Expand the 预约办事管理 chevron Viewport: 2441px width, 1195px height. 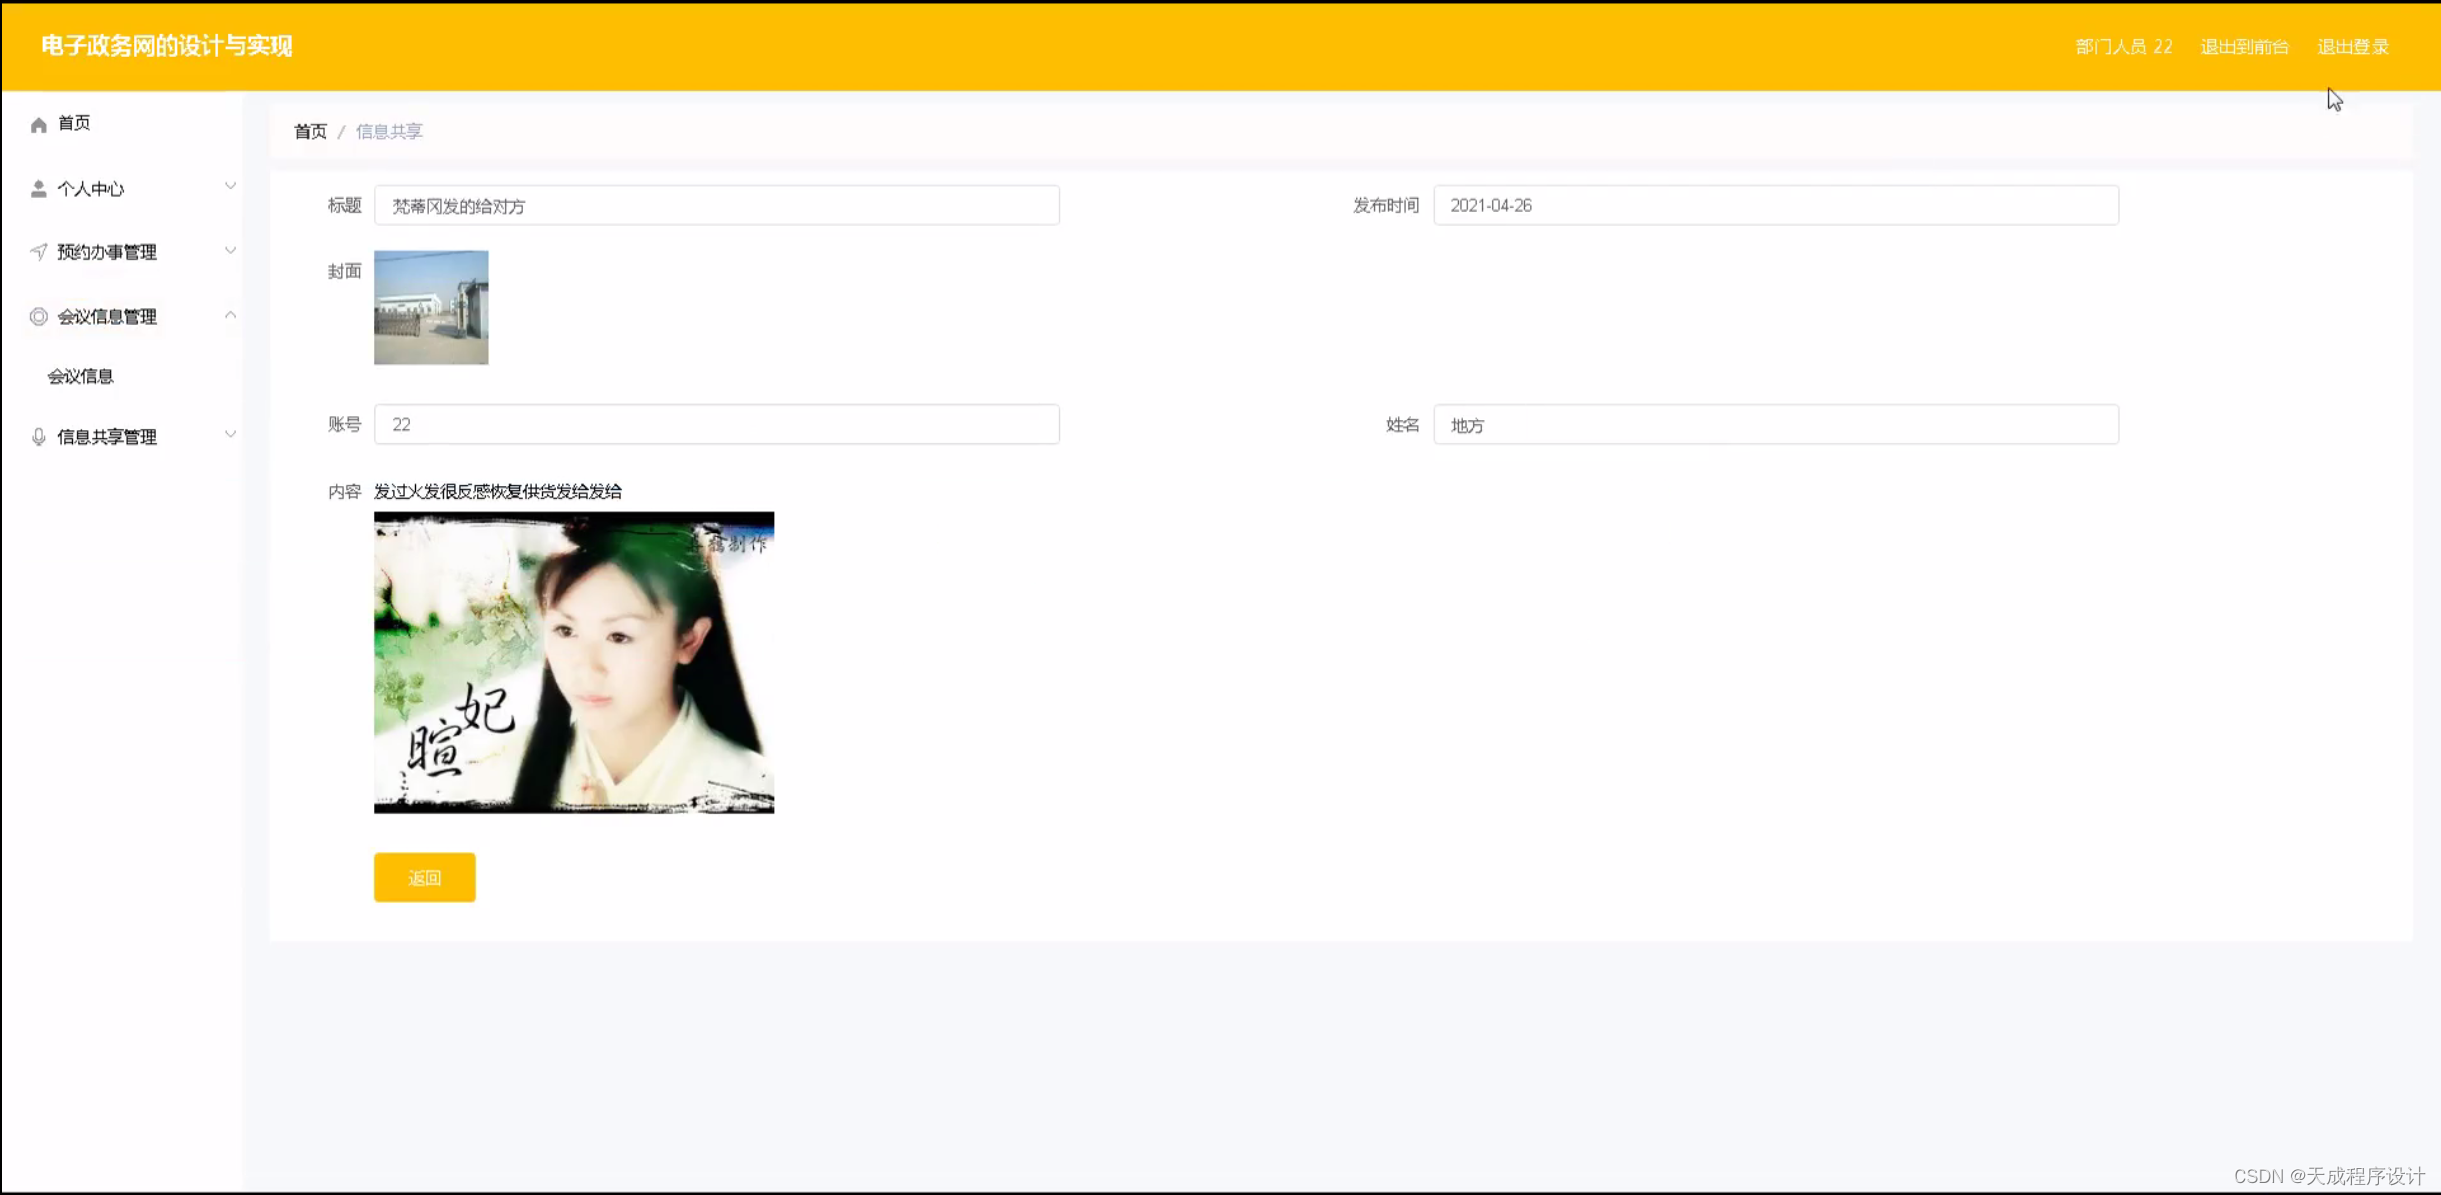point(230,251)
